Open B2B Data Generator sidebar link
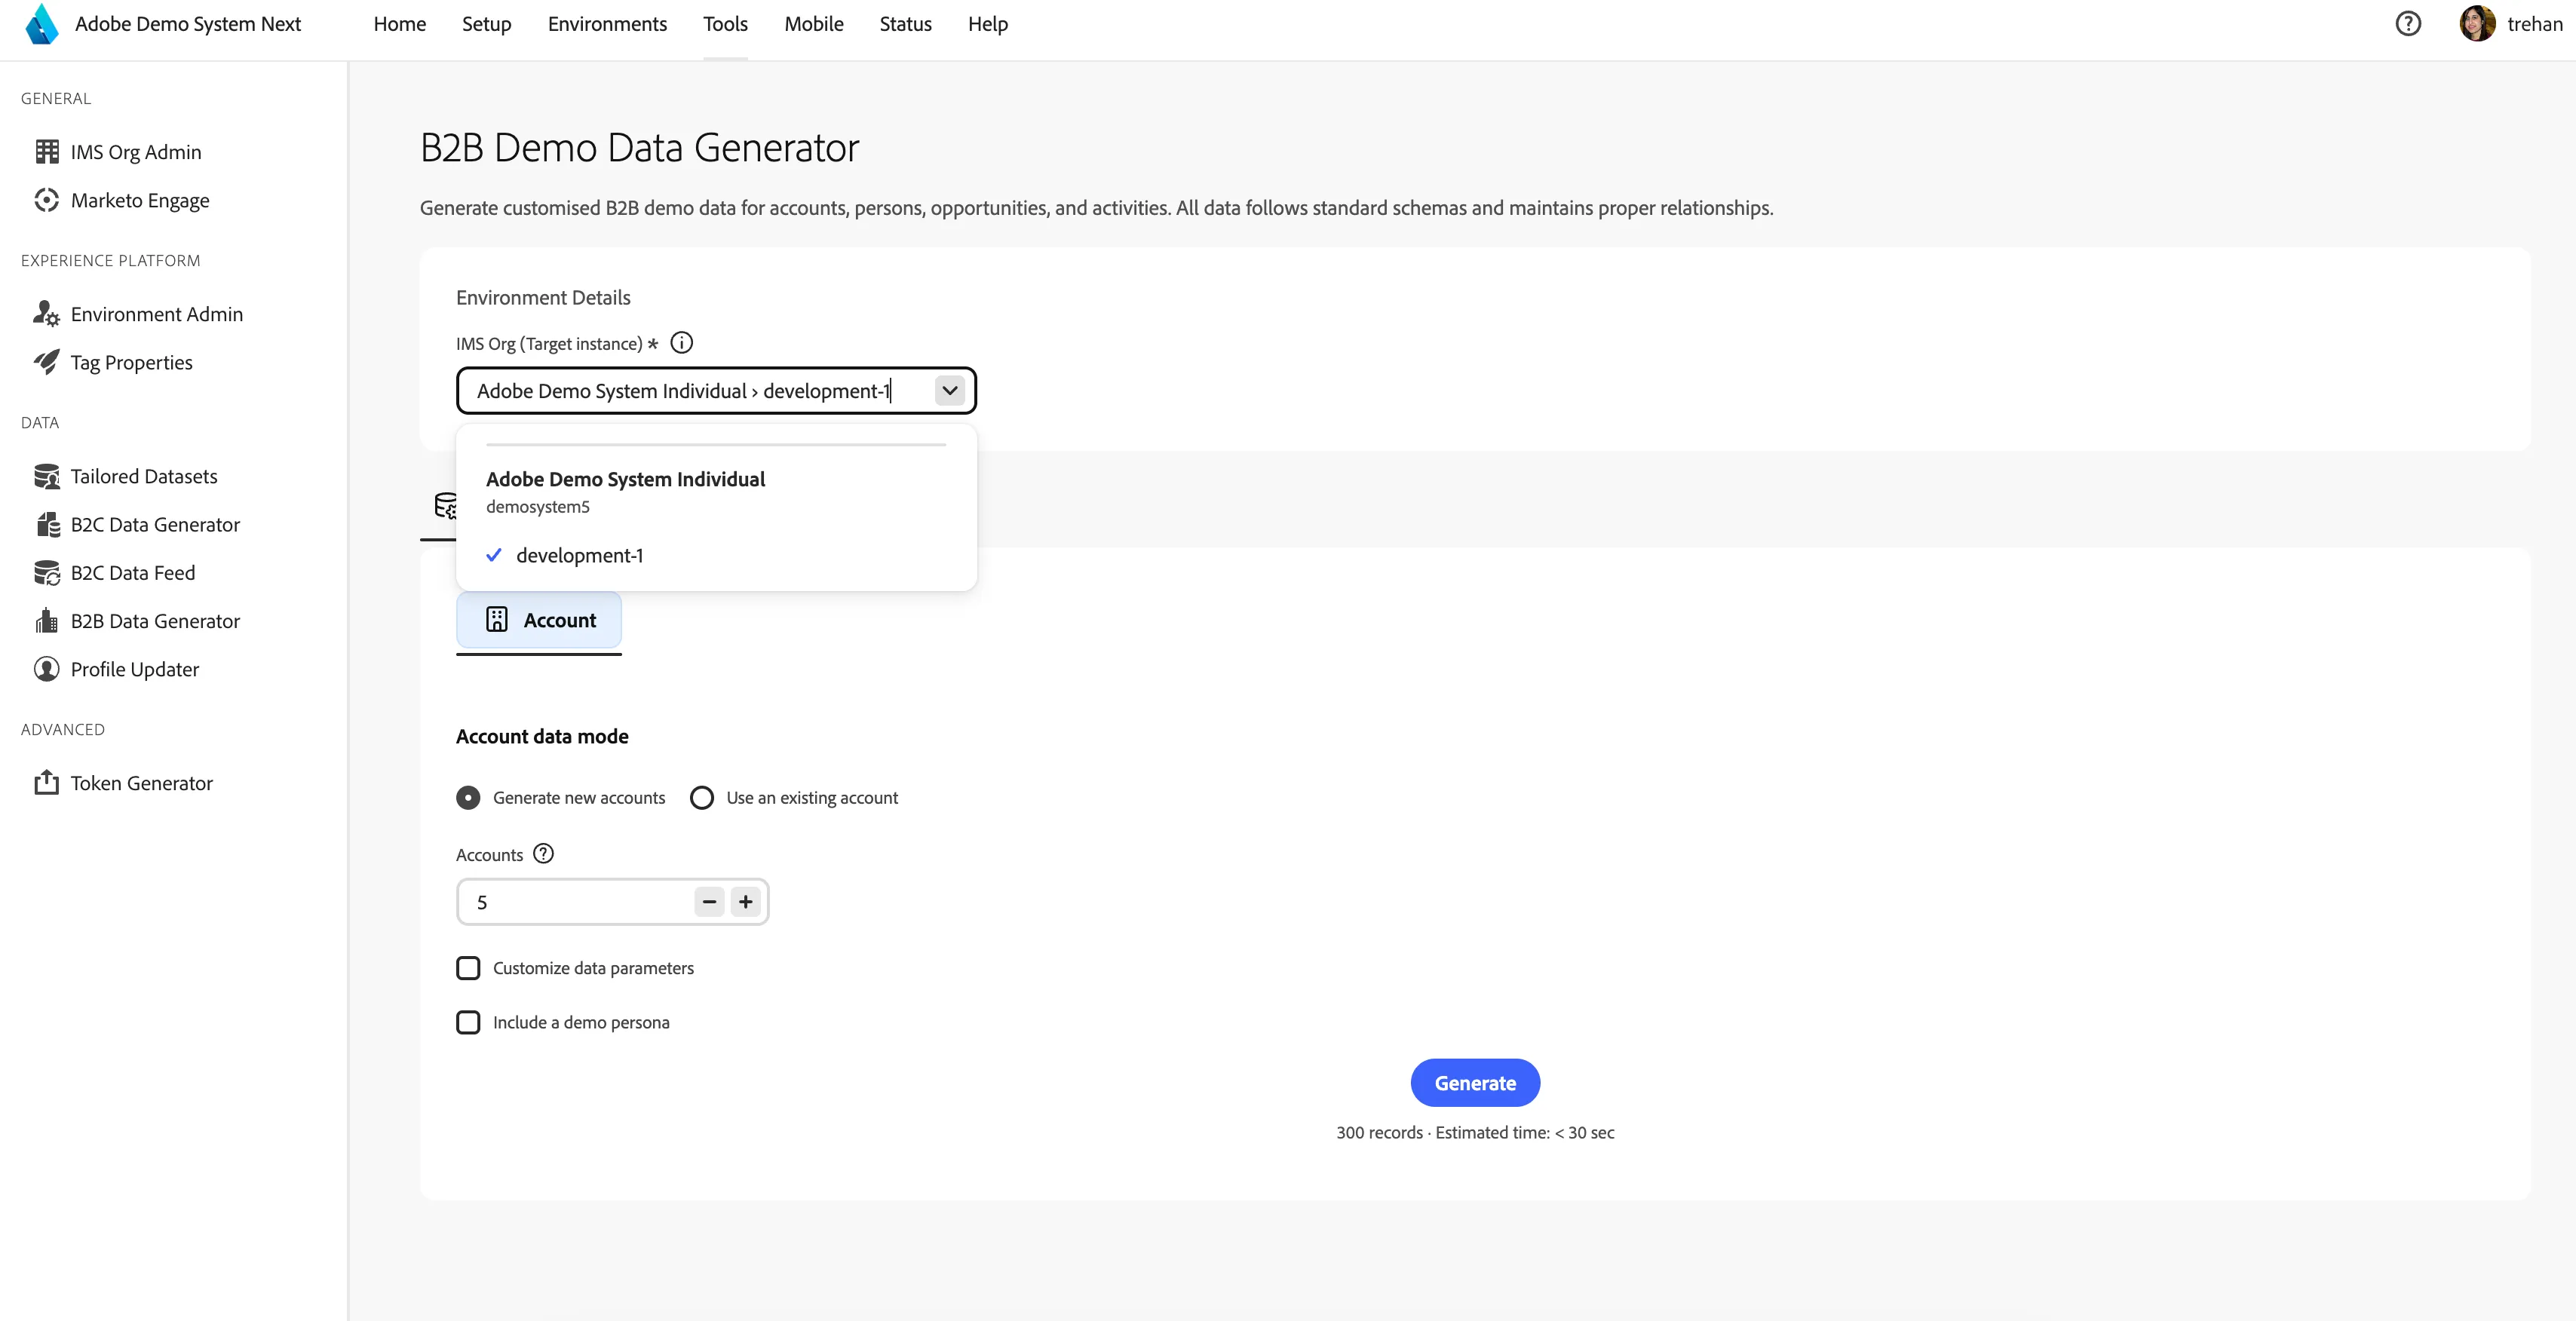2576x1321 pixels. point(155,621)
